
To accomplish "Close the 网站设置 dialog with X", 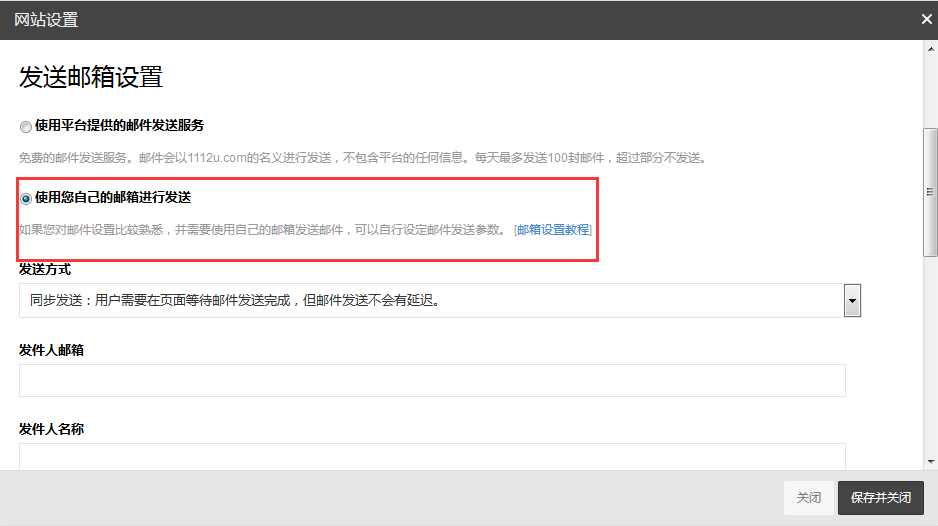I will tap(927, 19).
